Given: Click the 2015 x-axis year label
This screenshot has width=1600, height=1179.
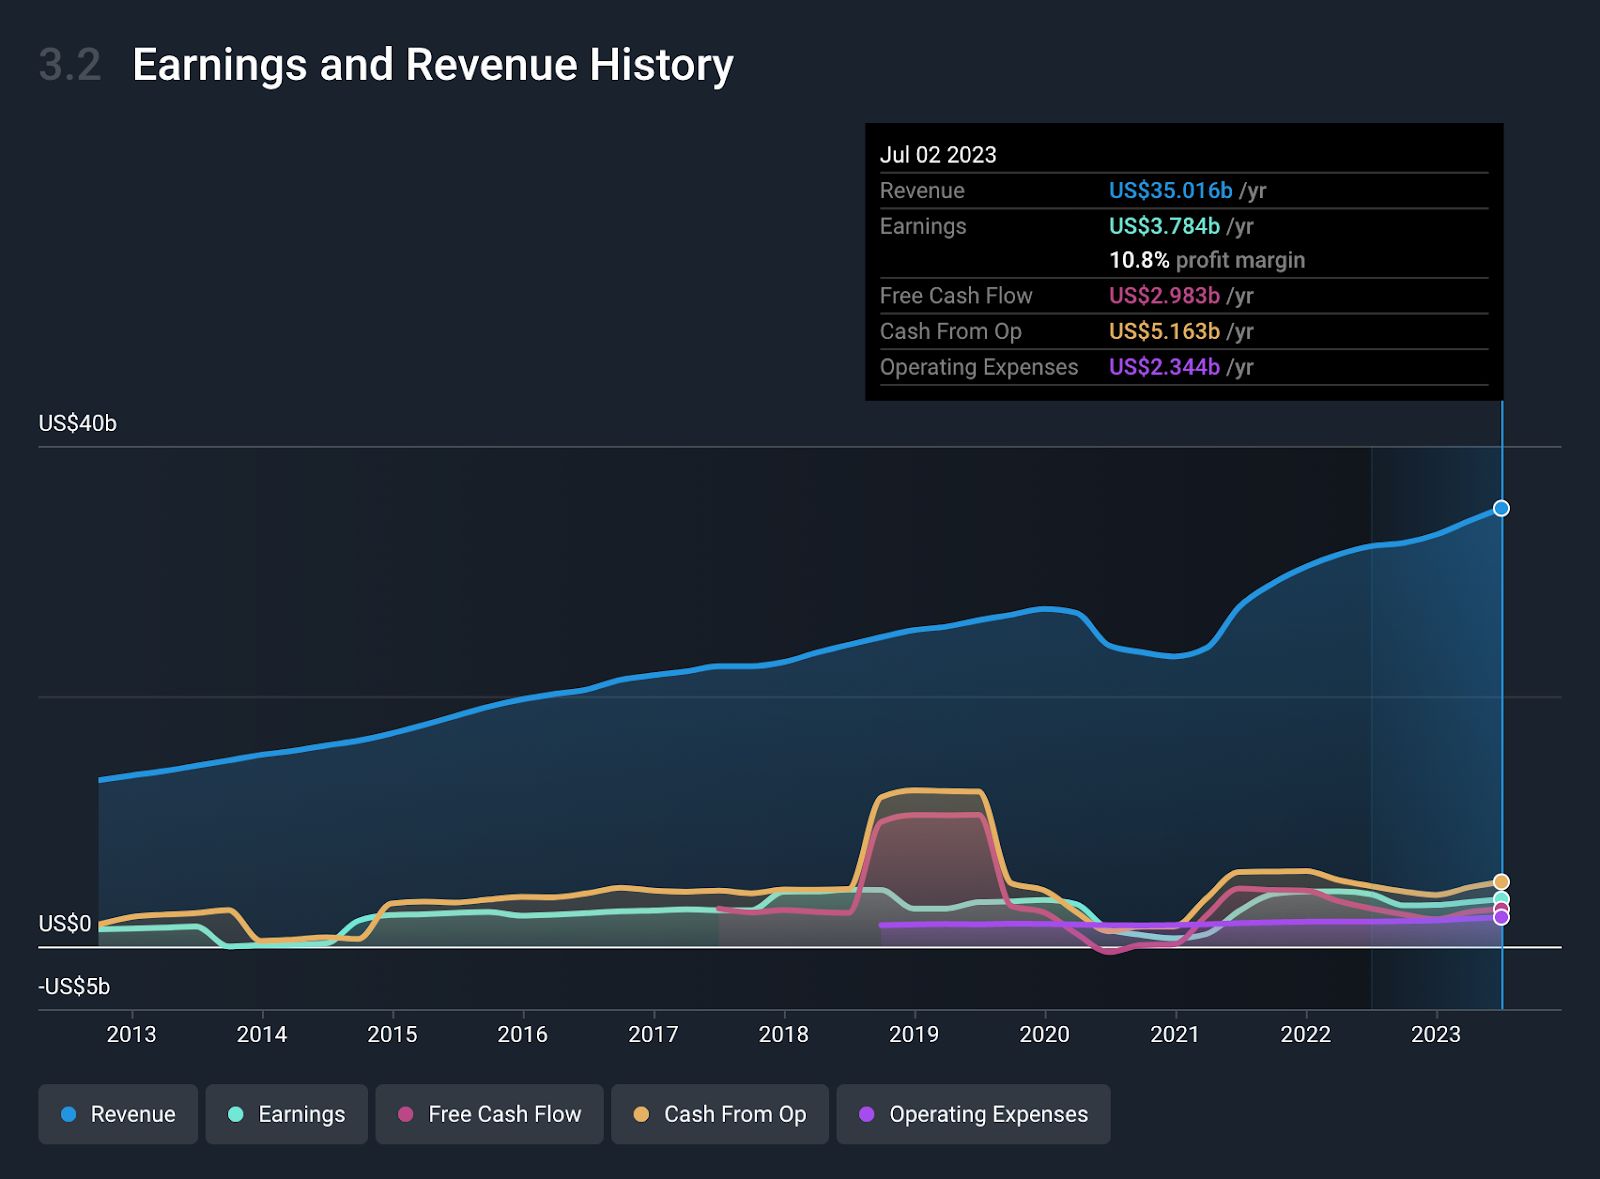Looking at the screenshot, I should (392, 1034).
